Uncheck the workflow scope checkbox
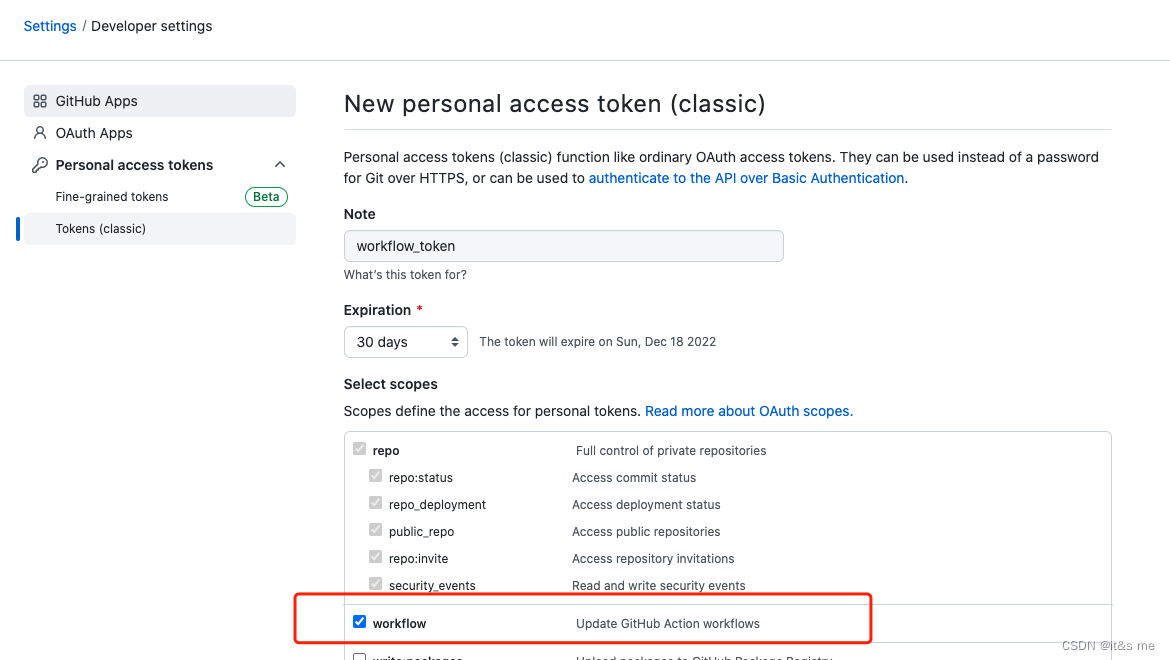Screen dimensions: 1170x660 pyautogui.click(x=360, y=622)
